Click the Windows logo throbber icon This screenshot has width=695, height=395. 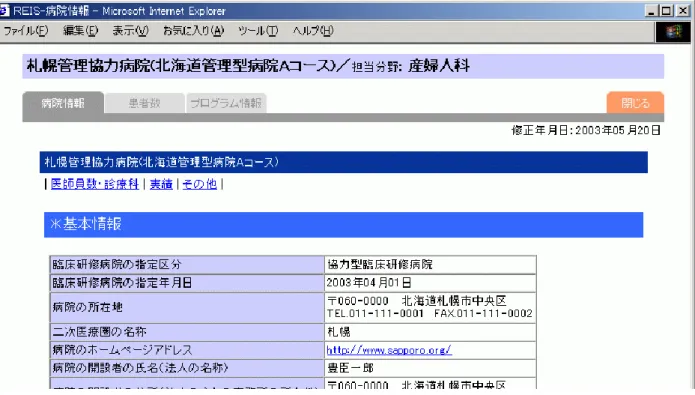(x=673, y=31)
